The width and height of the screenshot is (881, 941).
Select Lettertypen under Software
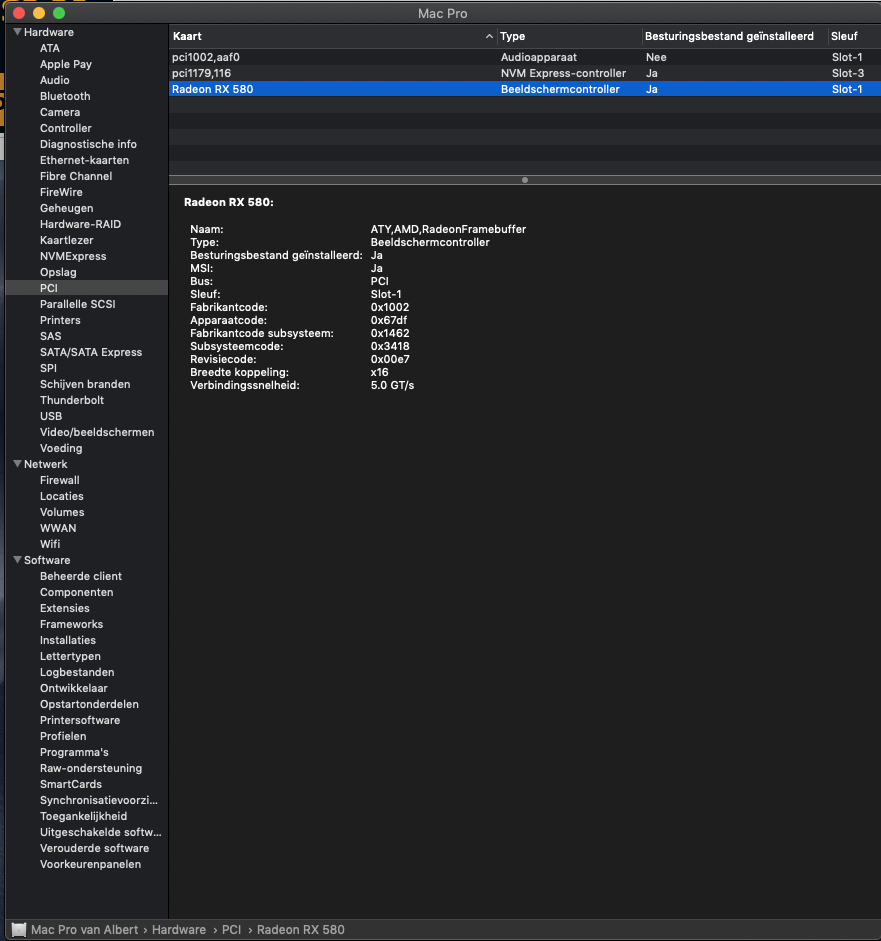point(70,656)
